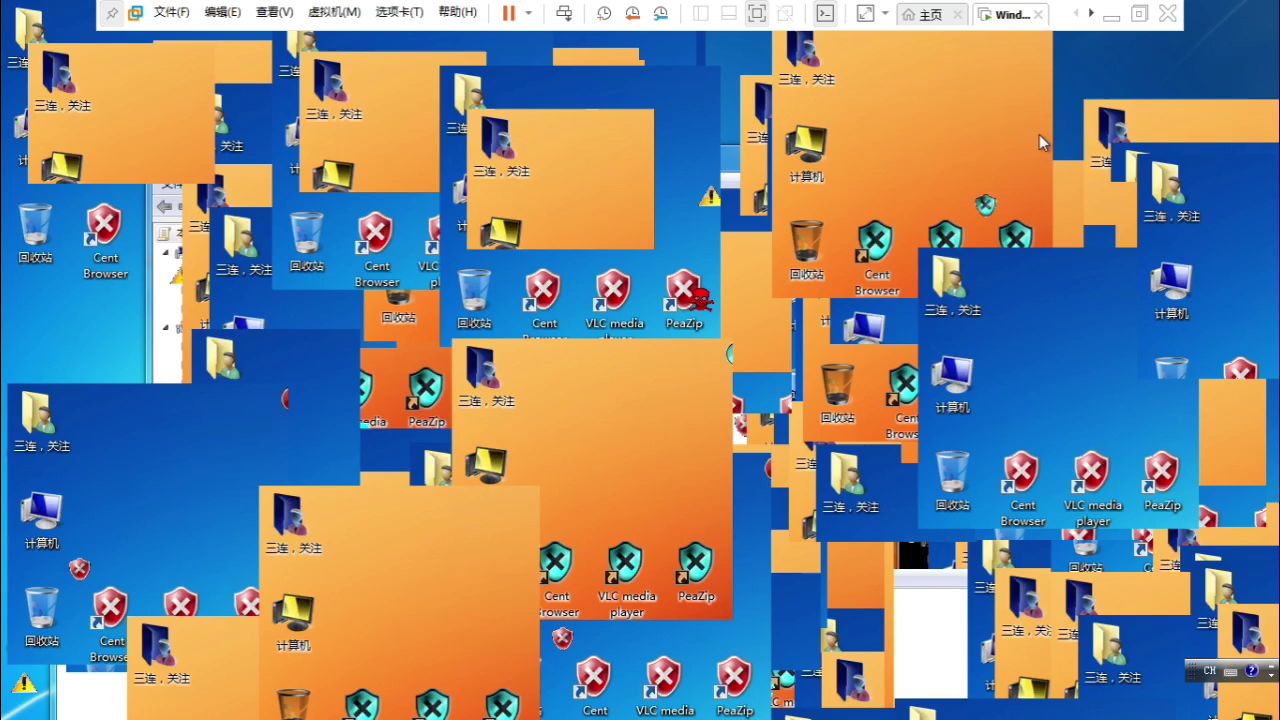Open the 帮助(H) menu
Screen dimensions: 1280x720
tap(458, 13)
